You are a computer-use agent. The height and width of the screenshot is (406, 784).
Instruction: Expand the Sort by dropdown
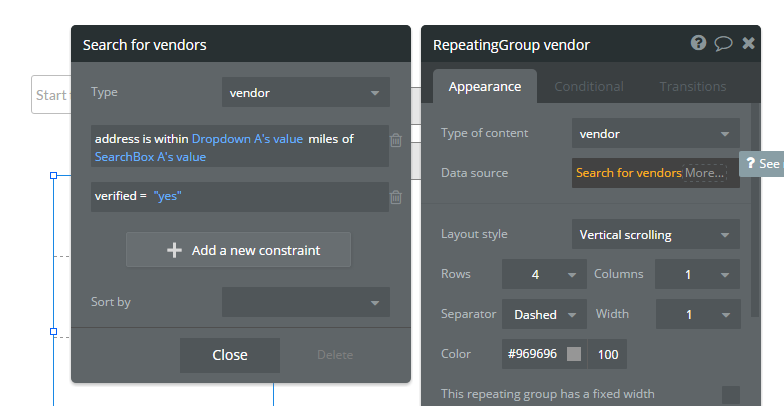(306, 302)
